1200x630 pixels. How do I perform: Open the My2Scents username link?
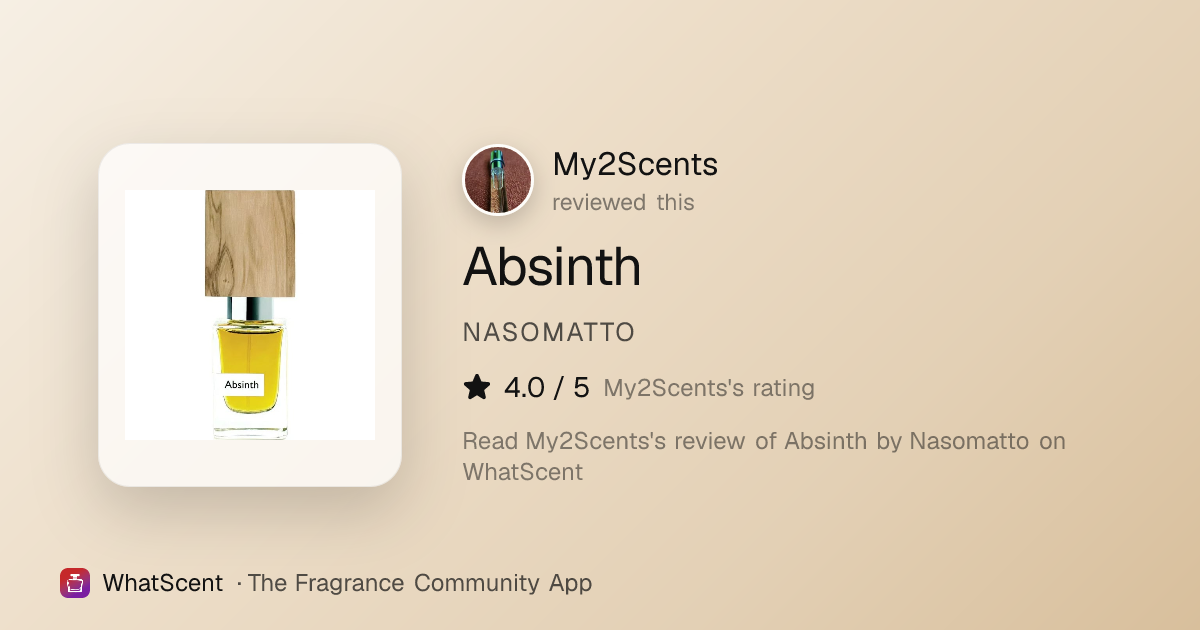click(x=635, y=164)
